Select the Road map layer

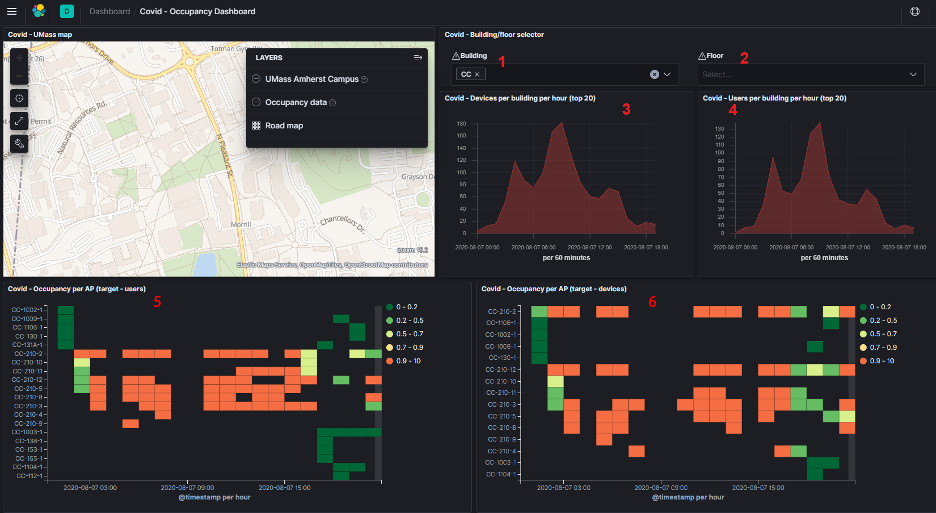(284, 126)
